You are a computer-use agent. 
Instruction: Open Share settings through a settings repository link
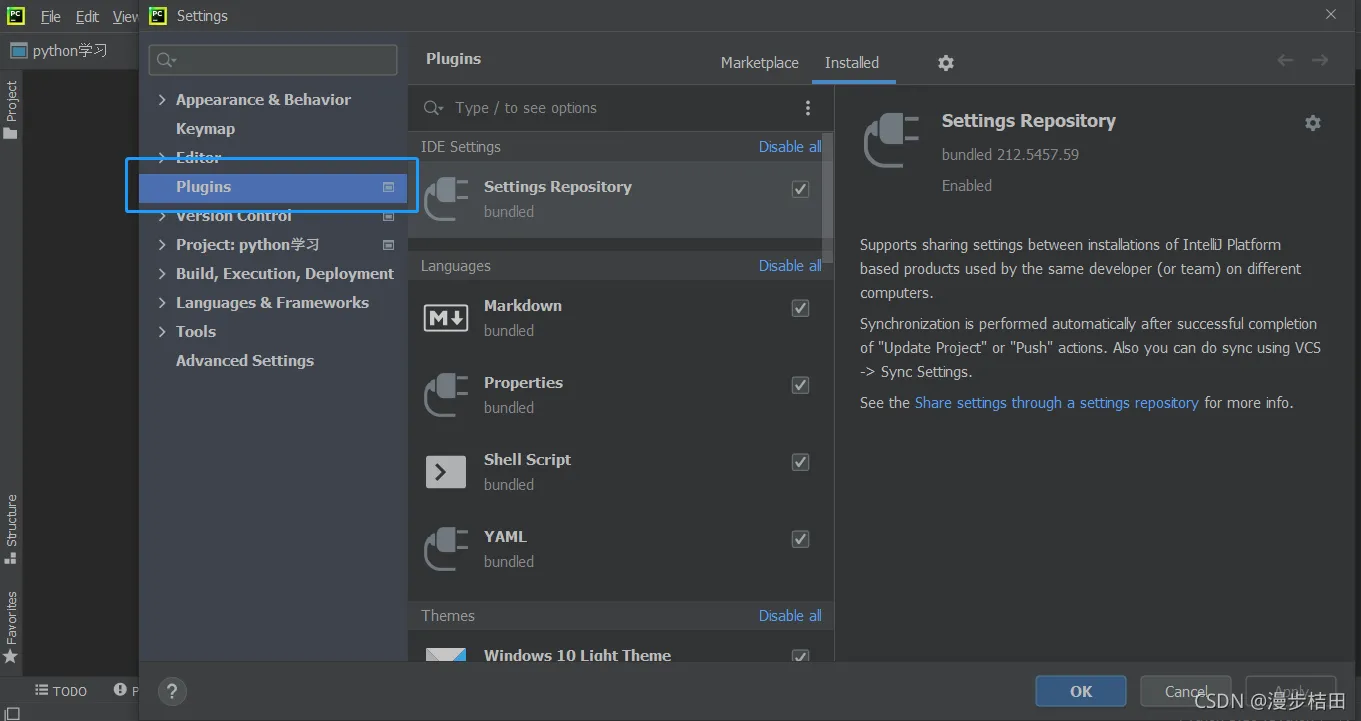[1056, 403]
